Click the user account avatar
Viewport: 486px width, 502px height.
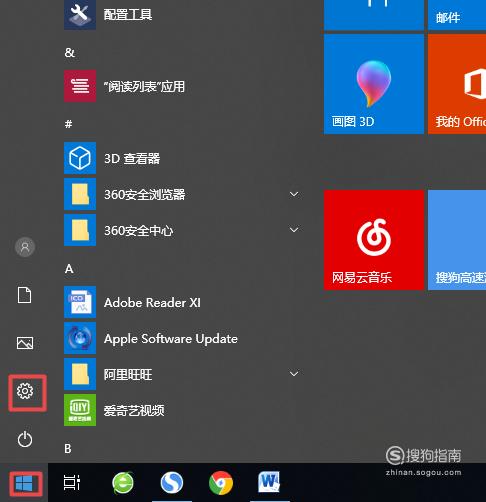[x=25, y=247]
